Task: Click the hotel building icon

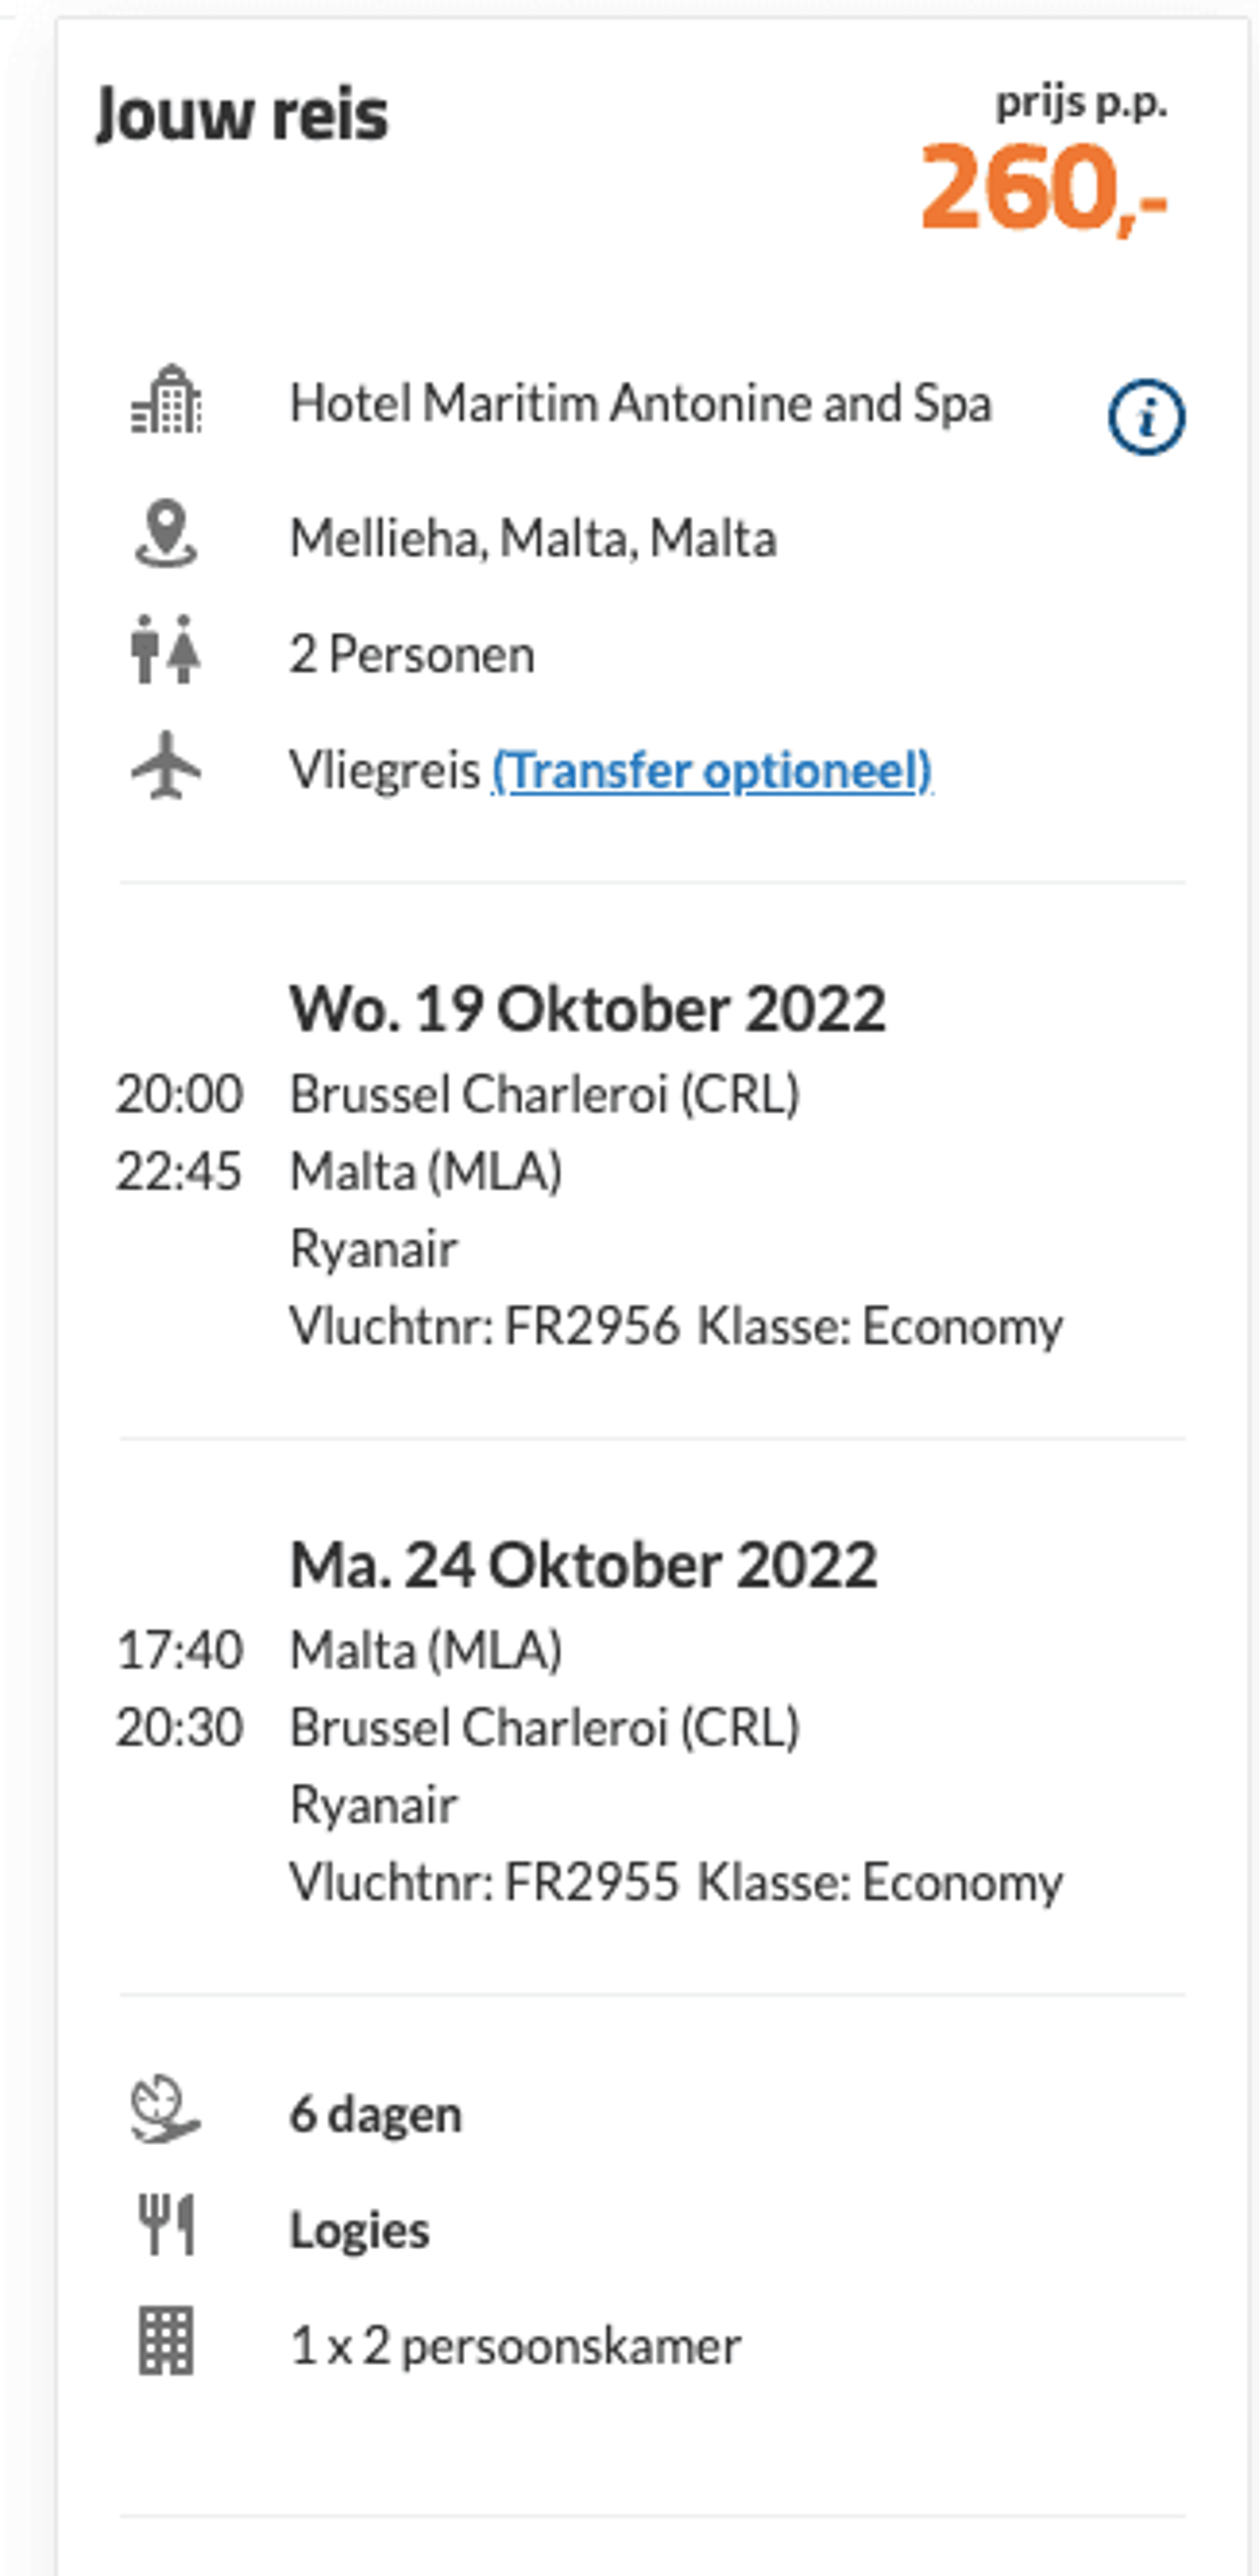Action: 166,399
